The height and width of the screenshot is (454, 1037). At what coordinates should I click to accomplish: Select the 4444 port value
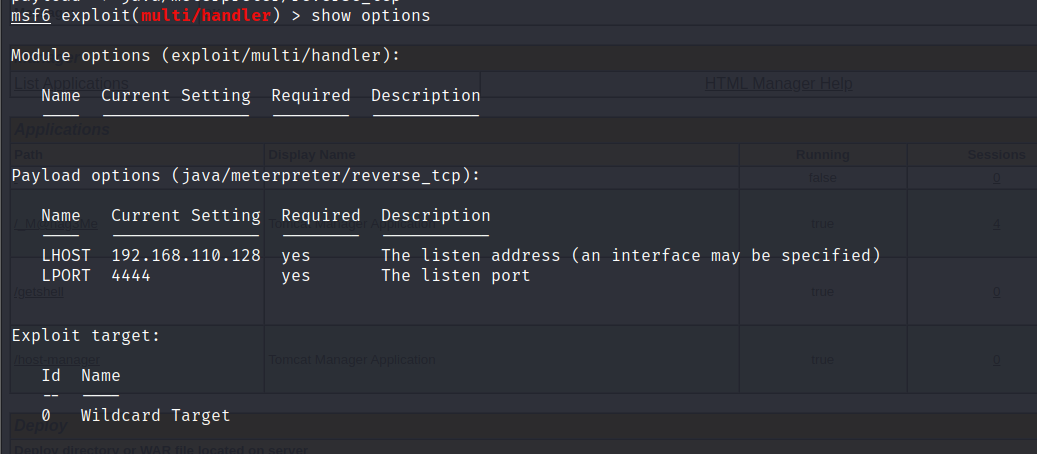pyautogui.click(x=131, y=275)
